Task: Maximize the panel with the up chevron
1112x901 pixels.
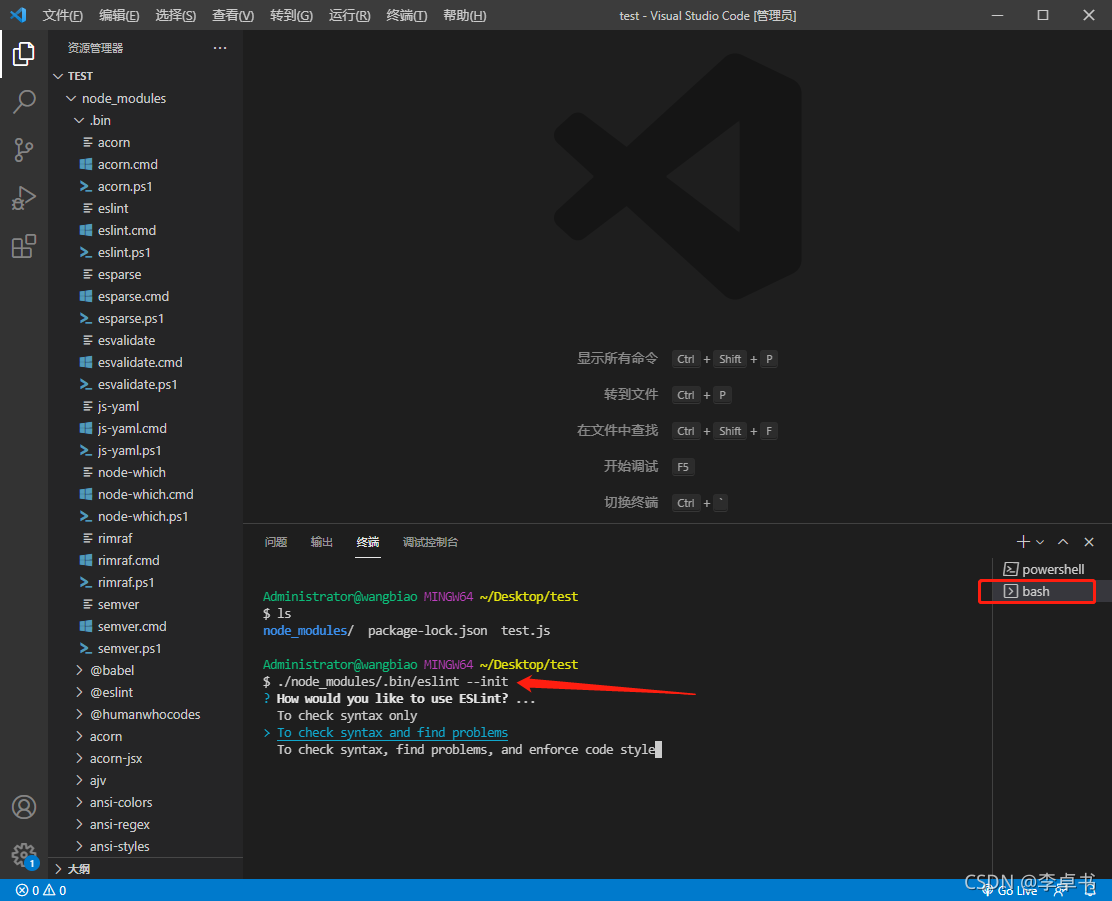Action: (x=1063, y=542)
